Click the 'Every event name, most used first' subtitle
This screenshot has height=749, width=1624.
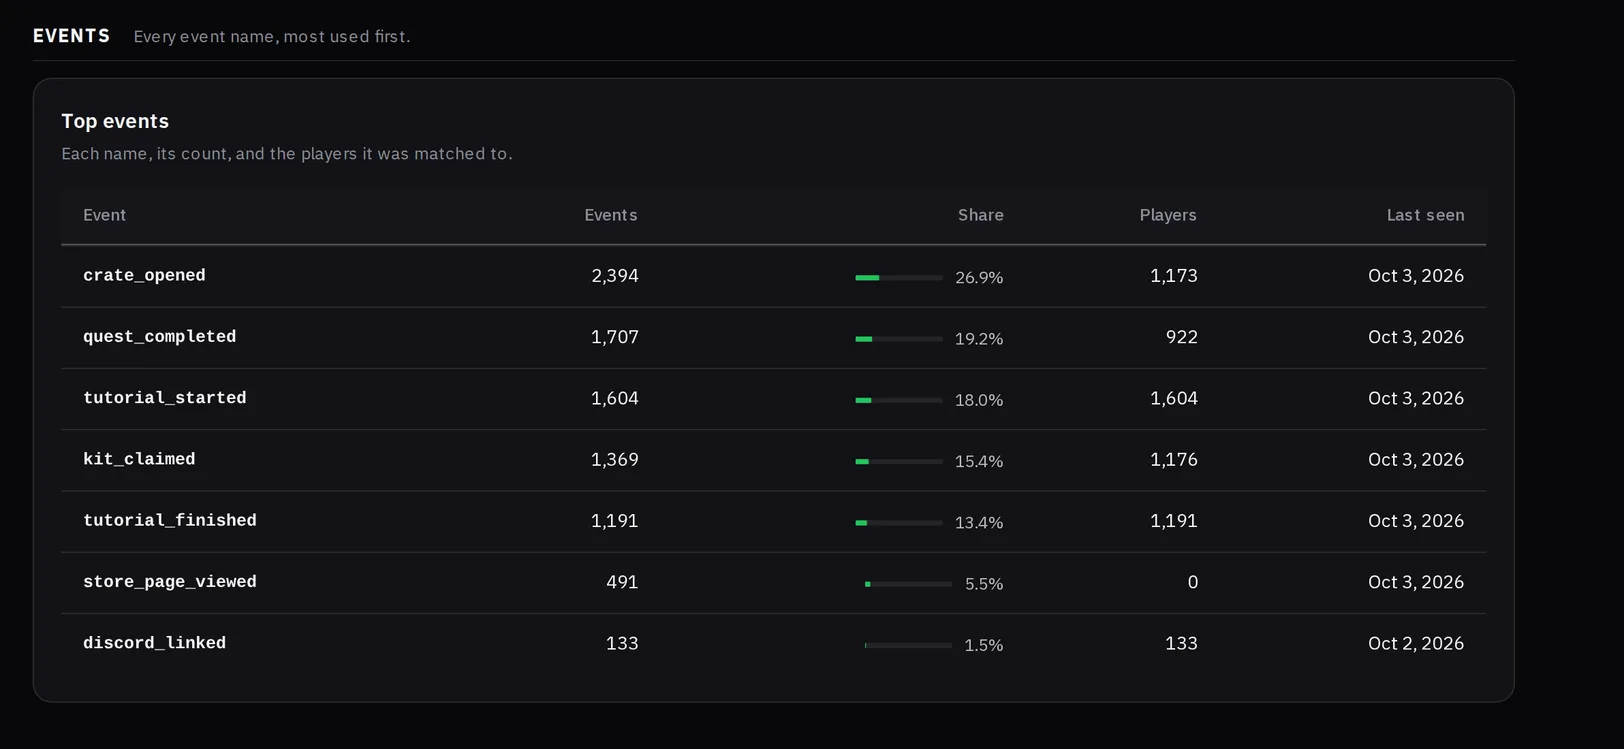coord(272,37)
